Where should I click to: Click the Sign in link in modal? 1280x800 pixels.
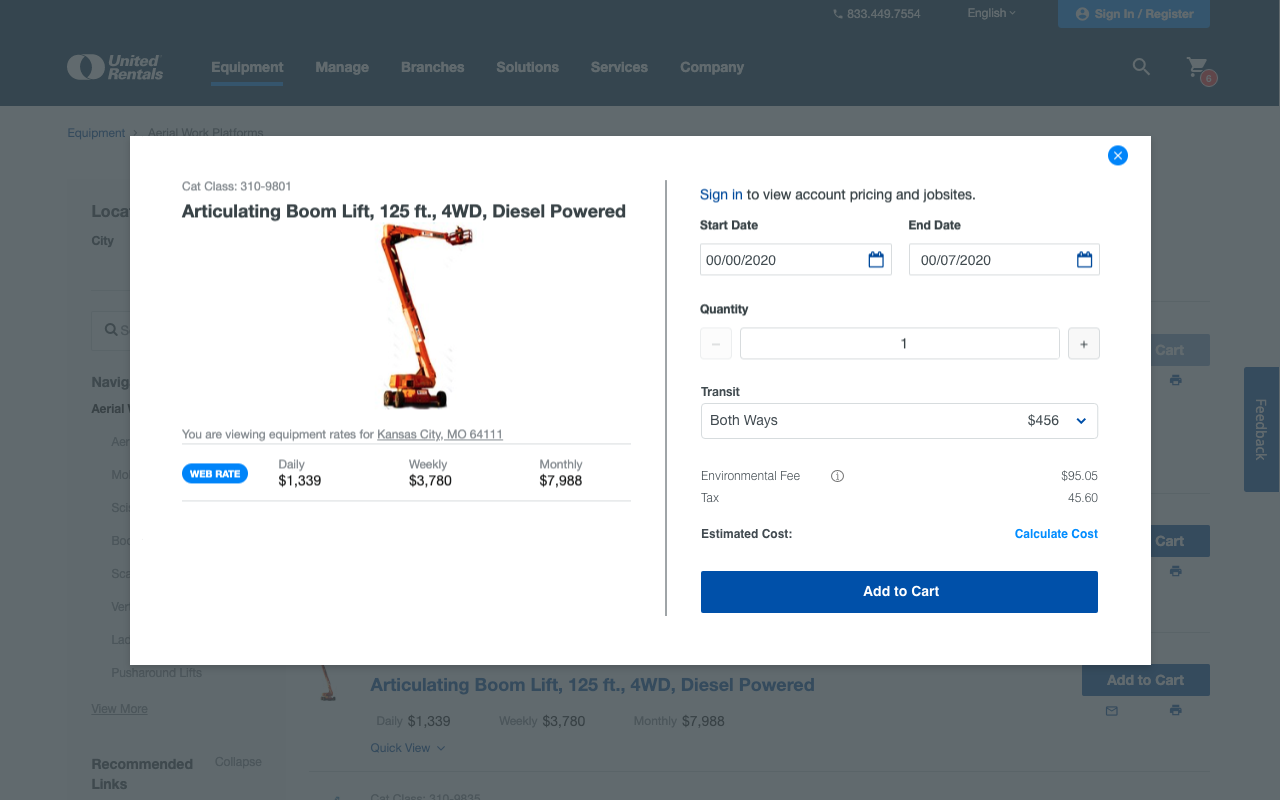pos(721,195)
